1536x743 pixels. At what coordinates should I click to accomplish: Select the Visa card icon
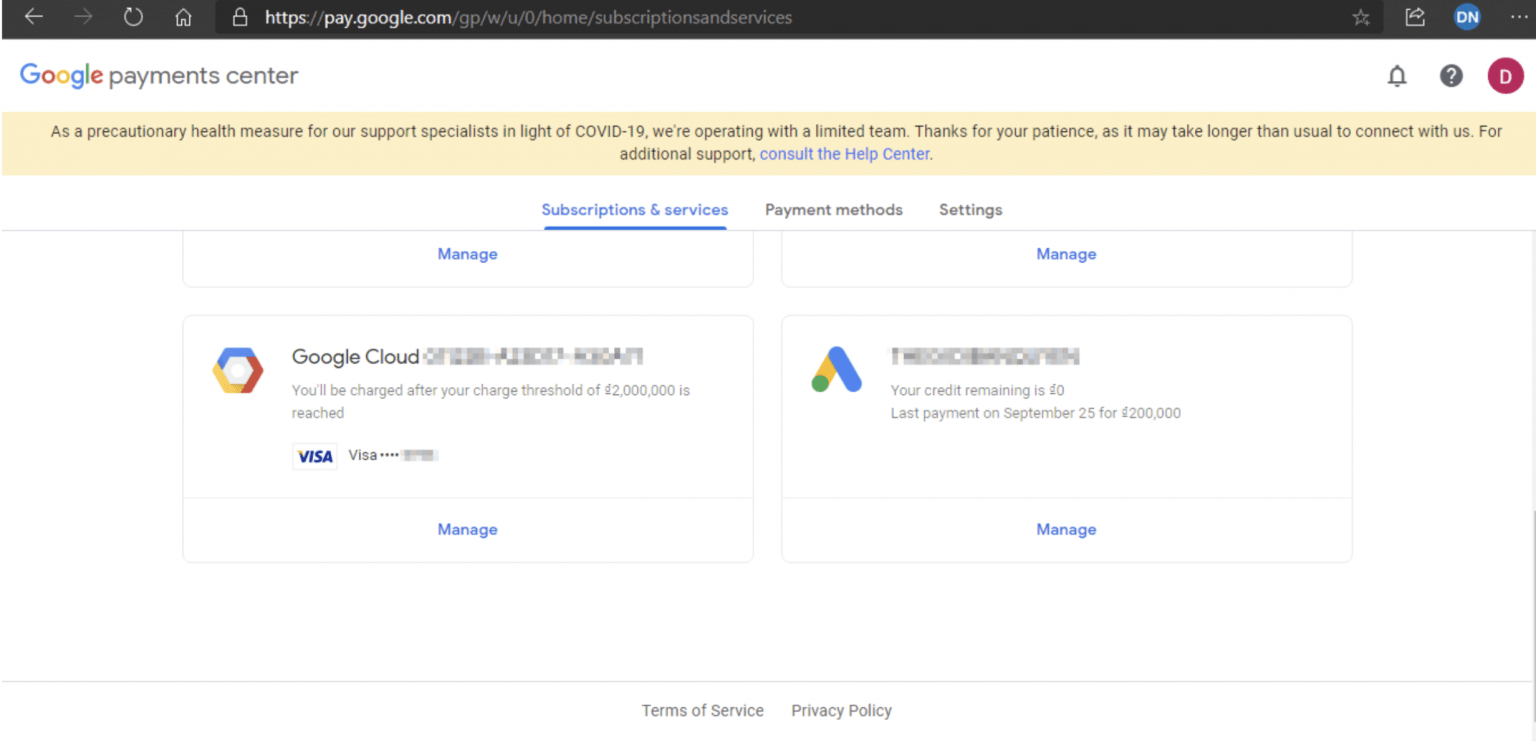[314, 455]
